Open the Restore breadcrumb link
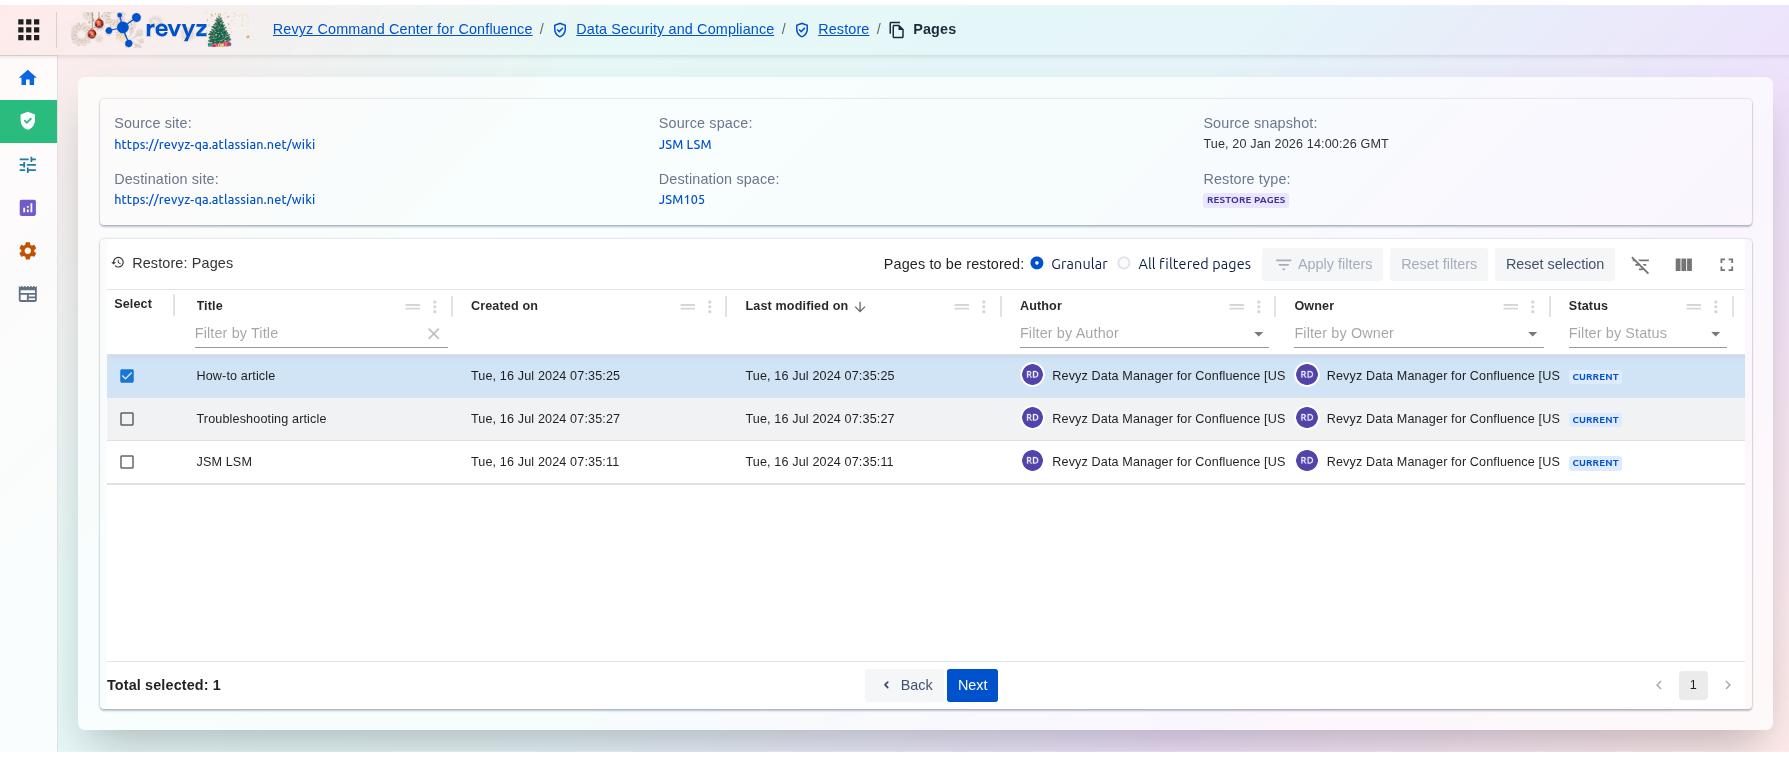Image resolution: width=1789 pixels, height=759 pixels. [843, 29]
